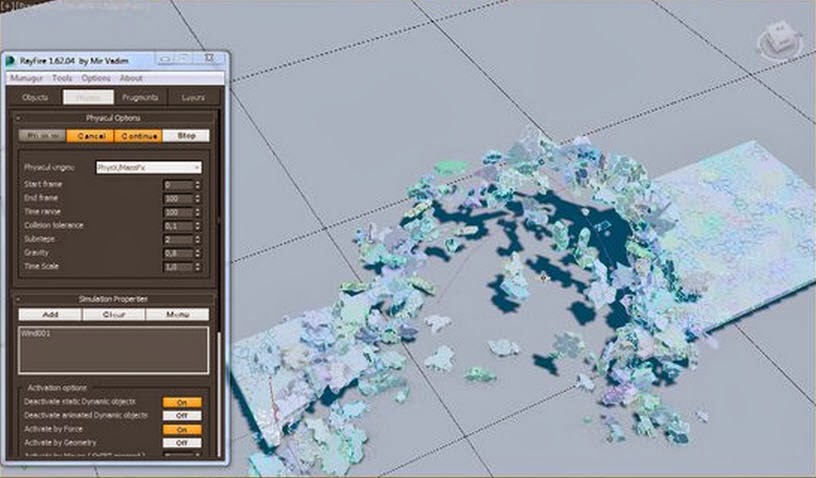Click the RayFire panel vertical scrollbar
This screenshot has height=478, width=816.
219,393
